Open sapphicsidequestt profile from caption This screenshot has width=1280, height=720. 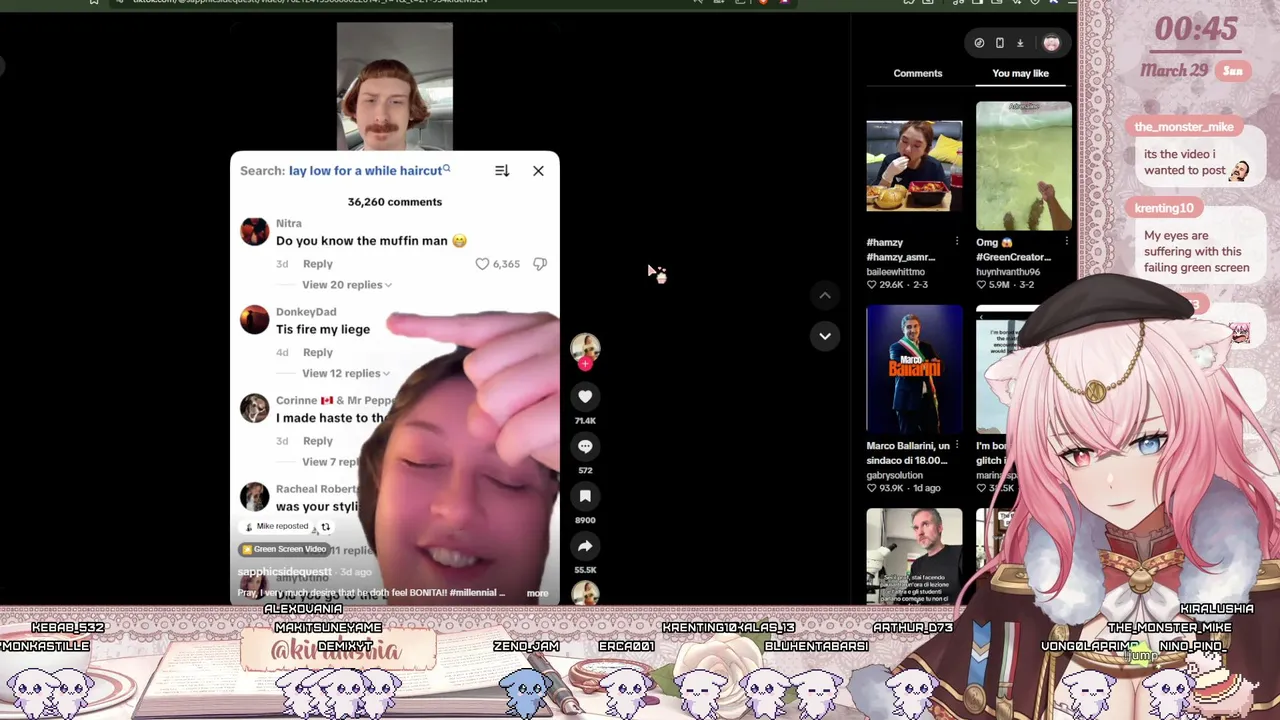click(285, 572)
